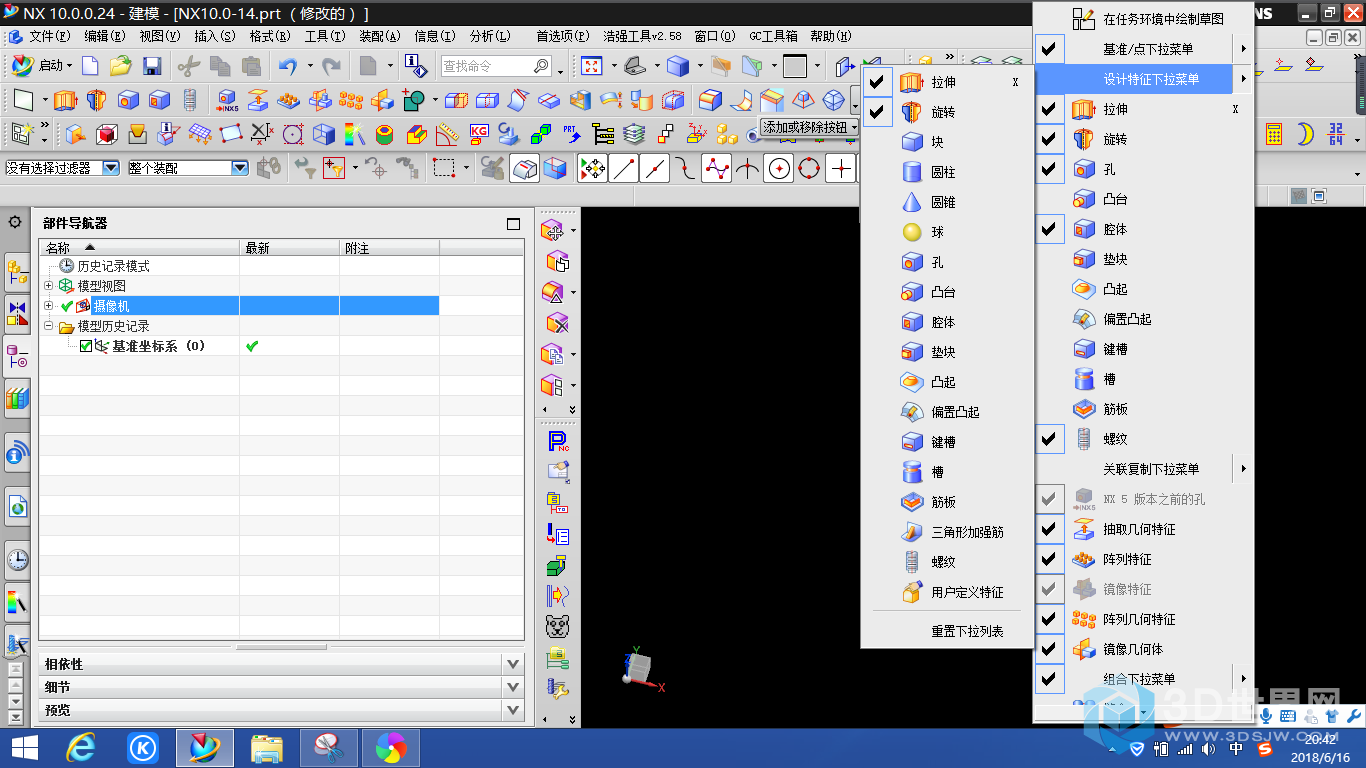1366x768 pixels.
Task: Open the 整个装配 scope dropdown
Action: [240, 168]
